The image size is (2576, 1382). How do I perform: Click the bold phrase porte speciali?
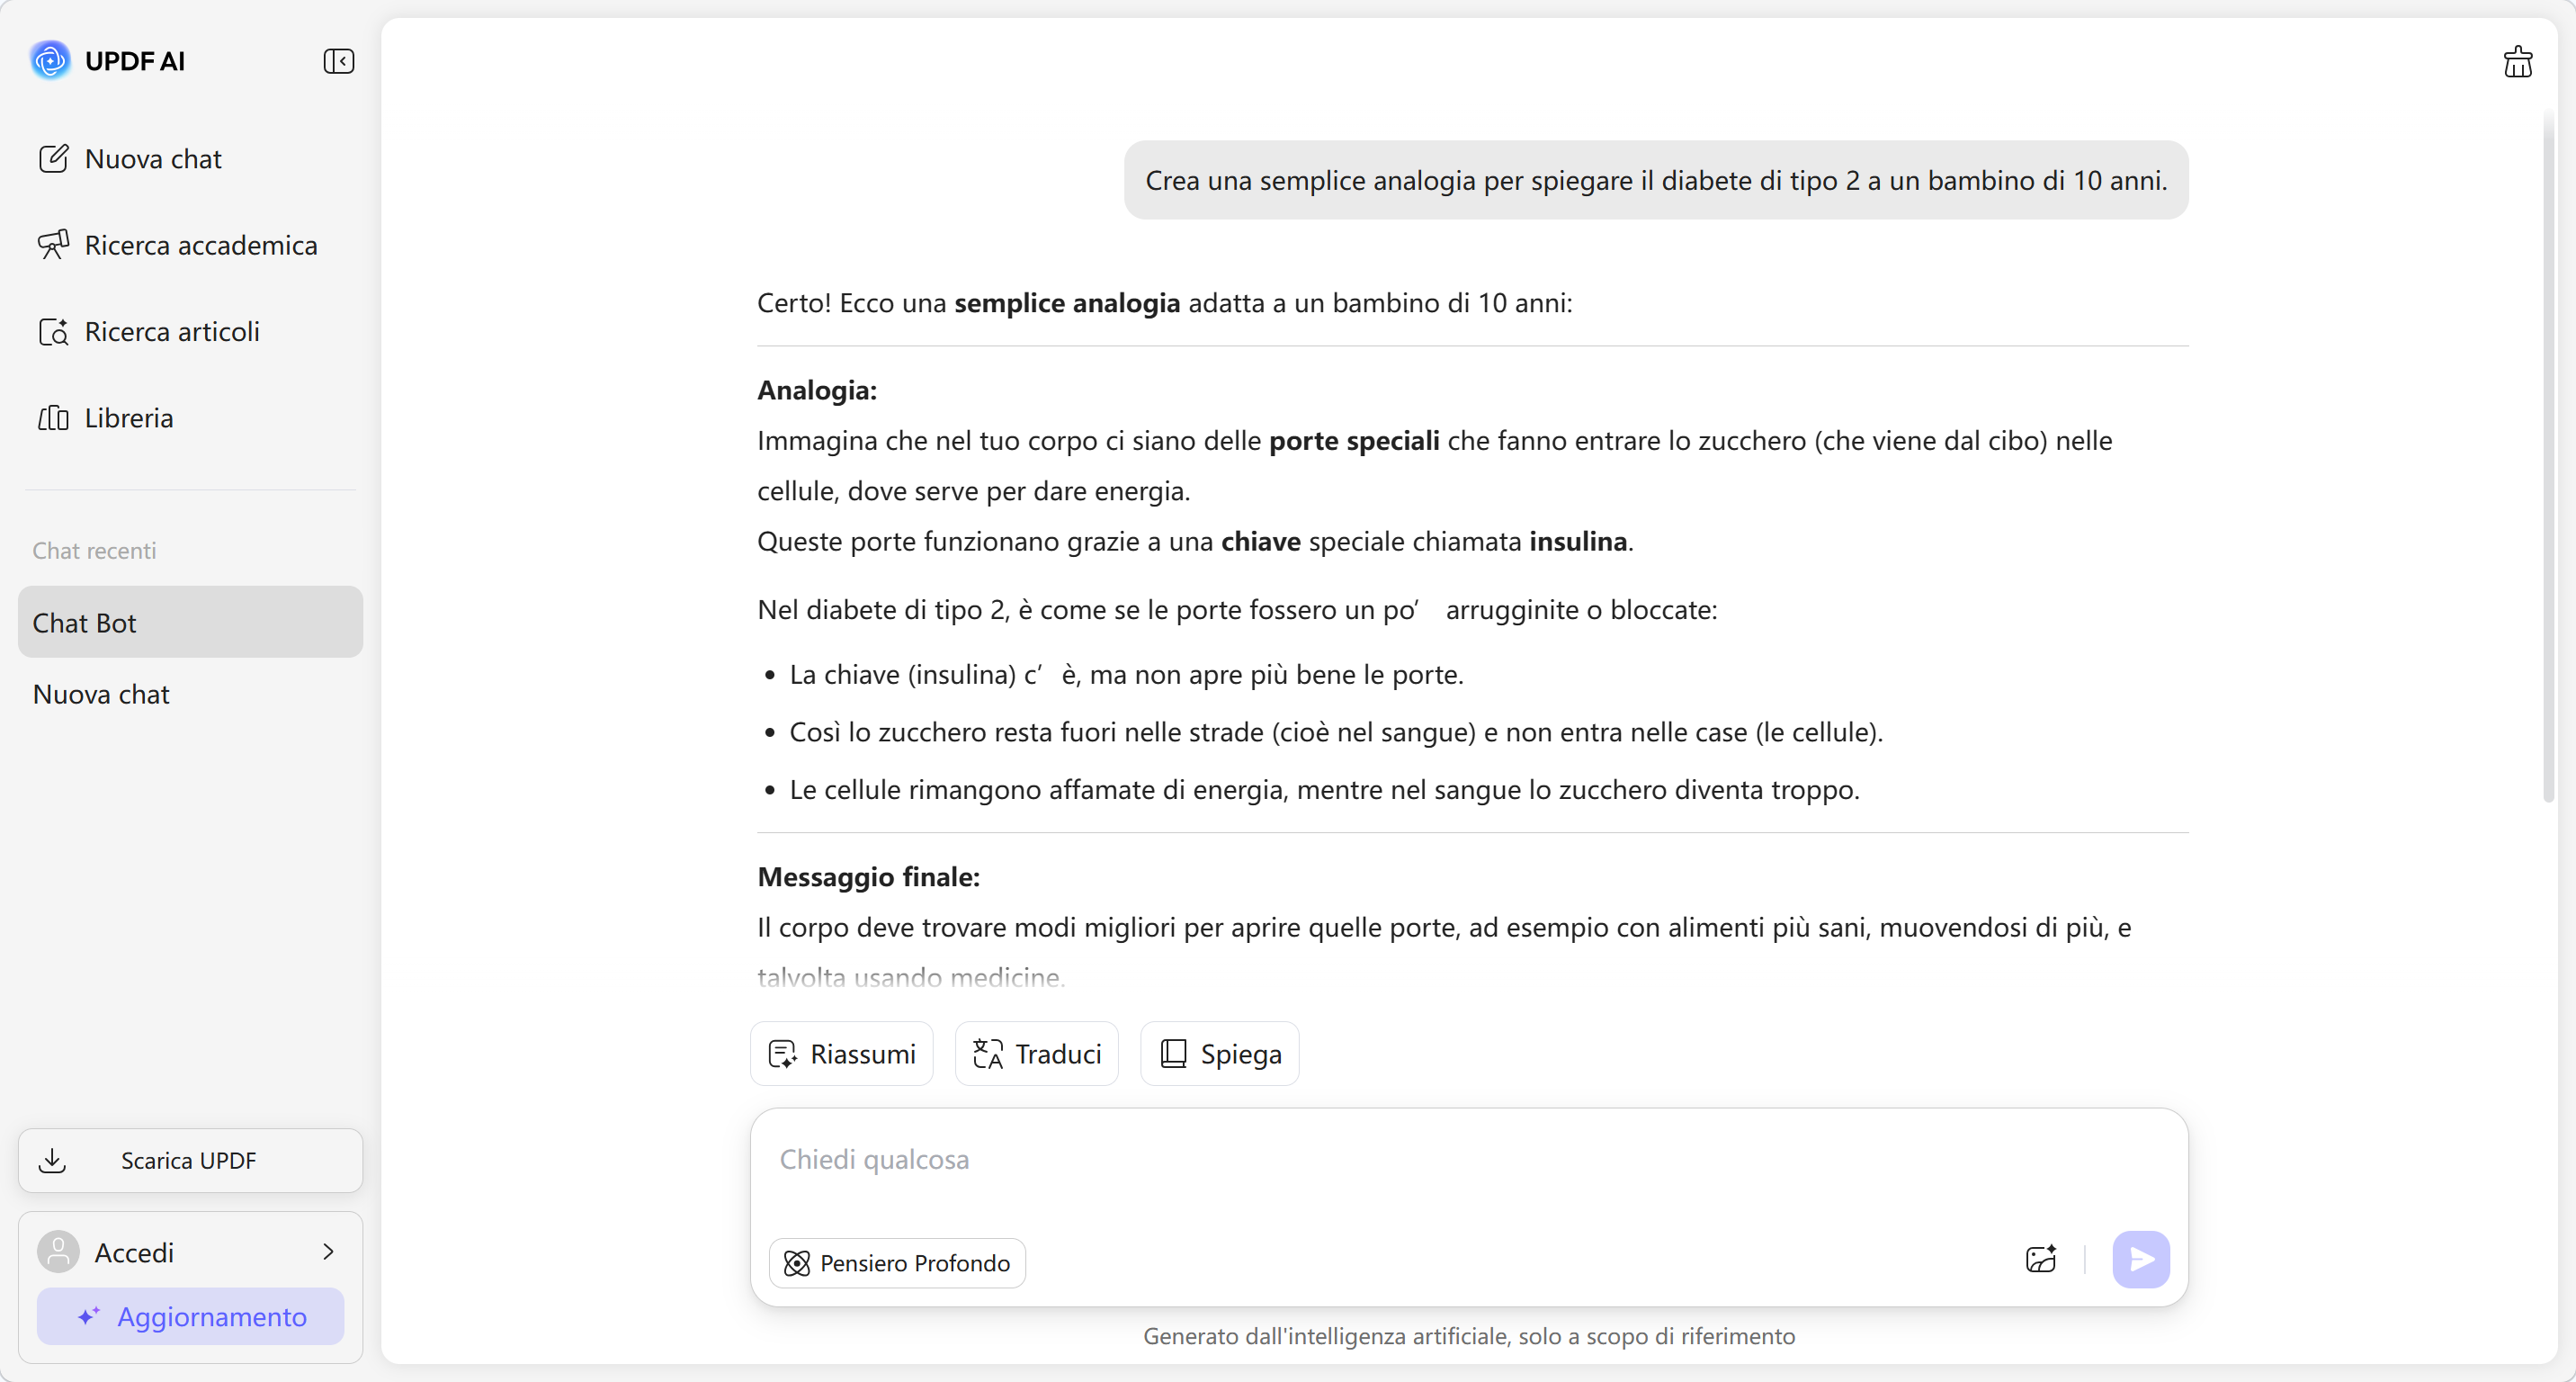coord(1353,441)
